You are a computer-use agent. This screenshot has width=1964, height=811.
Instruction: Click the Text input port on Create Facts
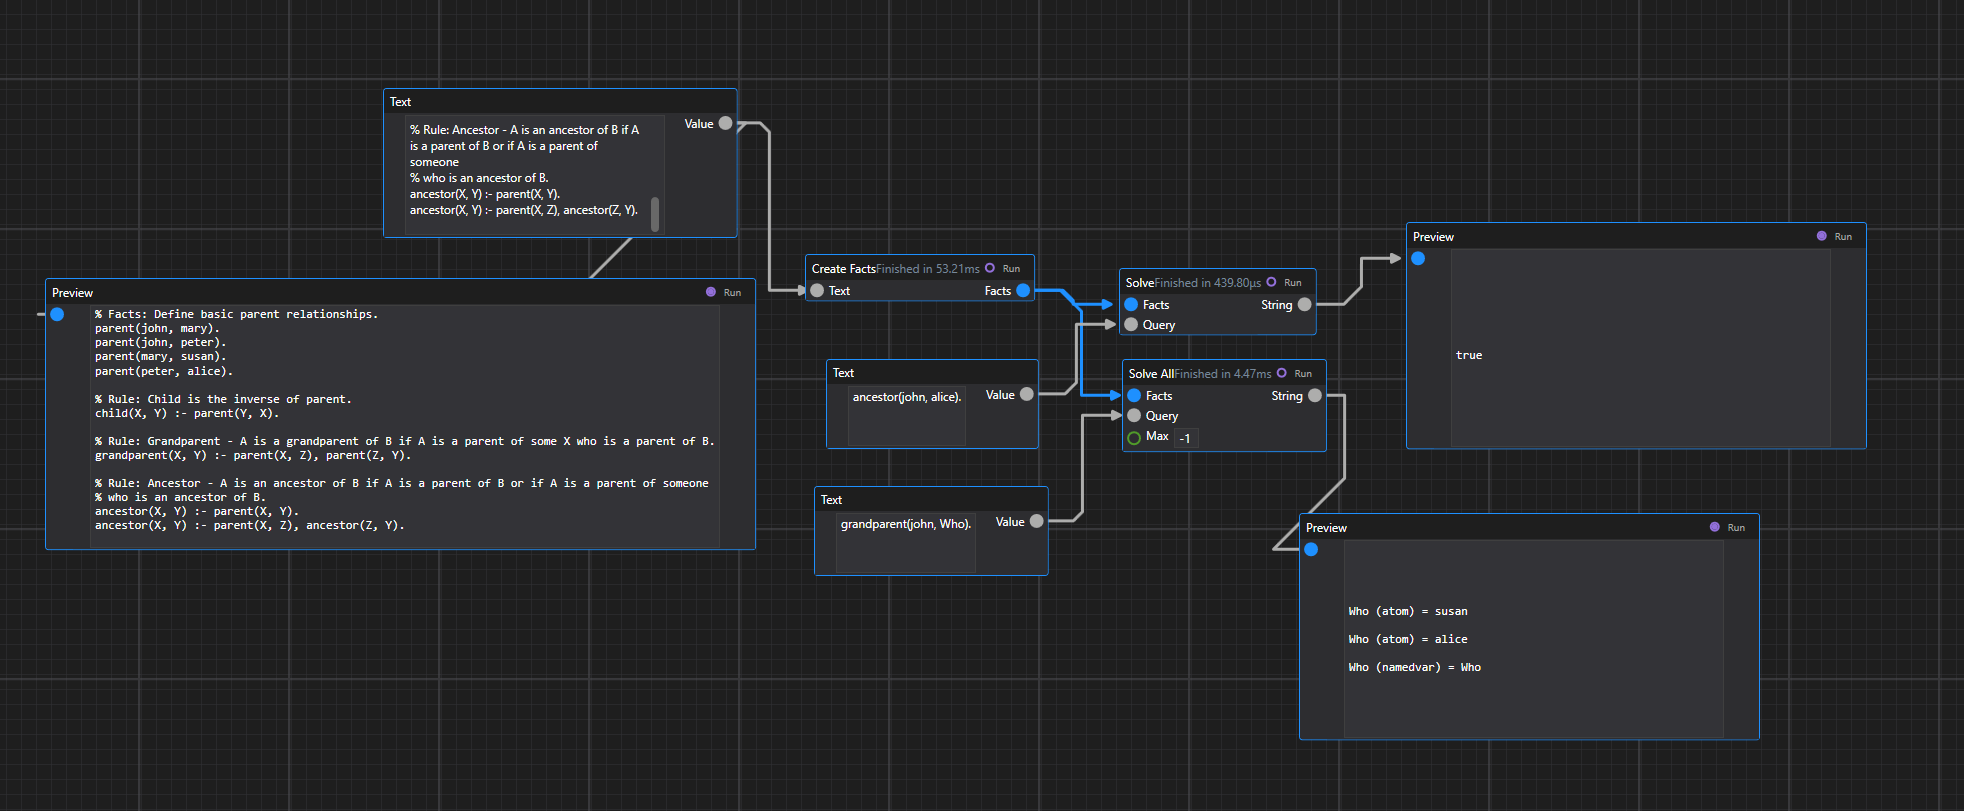pos(817,291)
